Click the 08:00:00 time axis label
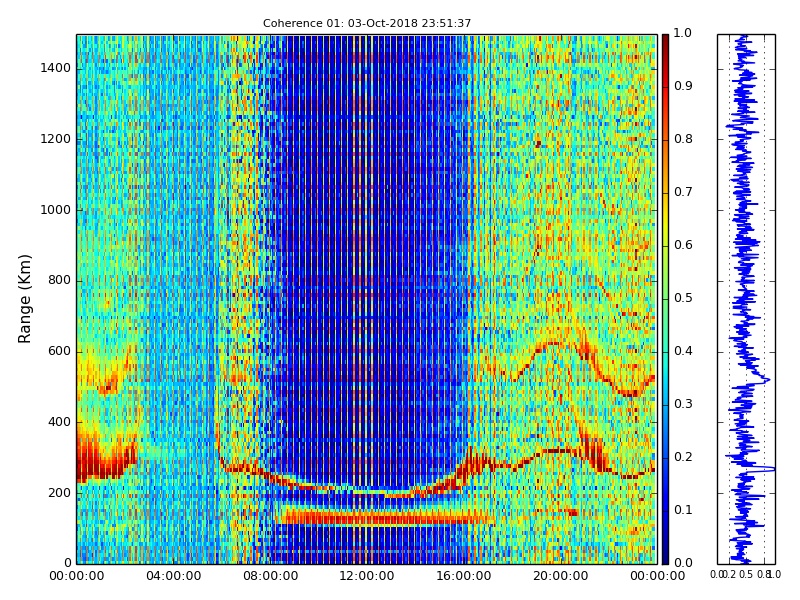The image size is (800, 600). tap(270, 577)
